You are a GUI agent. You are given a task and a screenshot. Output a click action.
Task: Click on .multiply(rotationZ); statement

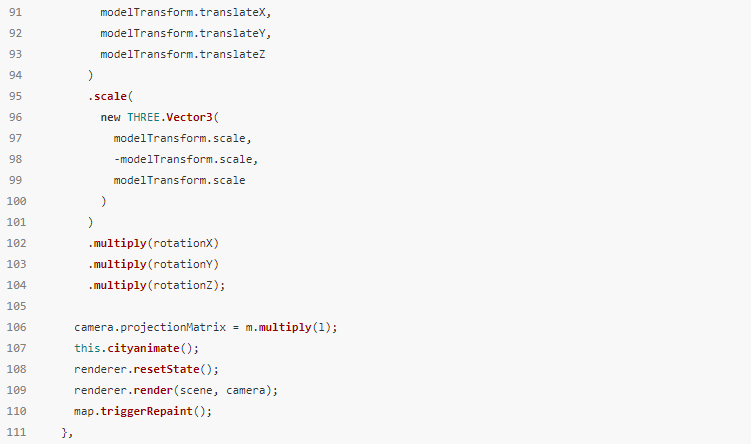(x=157, y=285)
